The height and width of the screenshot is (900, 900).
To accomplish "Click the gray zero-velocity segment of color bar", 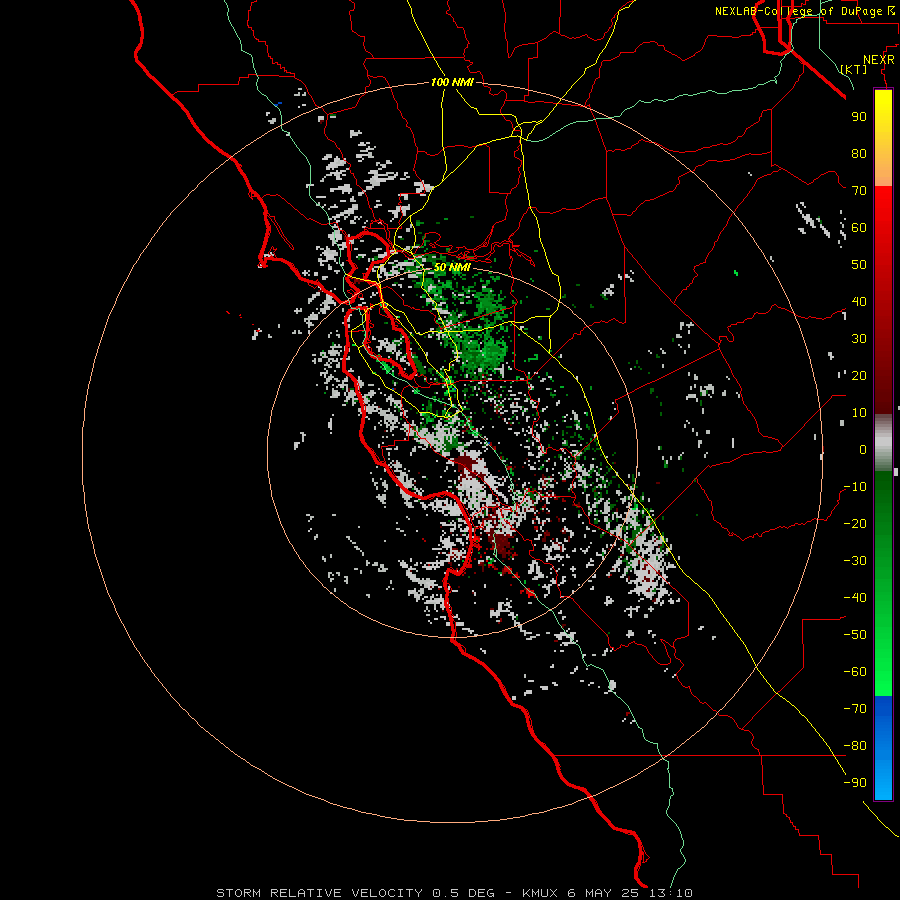I will pyautogui.click(x=883, y=442).
